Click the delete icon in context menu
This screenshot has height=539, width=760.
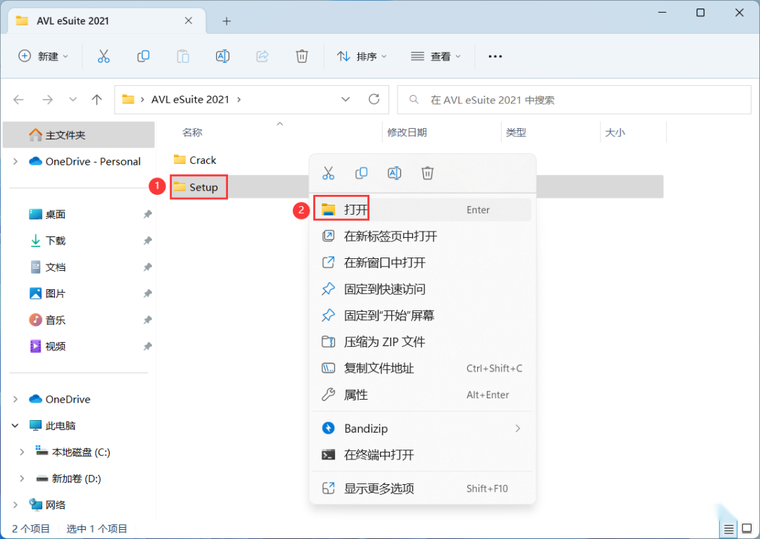tap(427, 173)
